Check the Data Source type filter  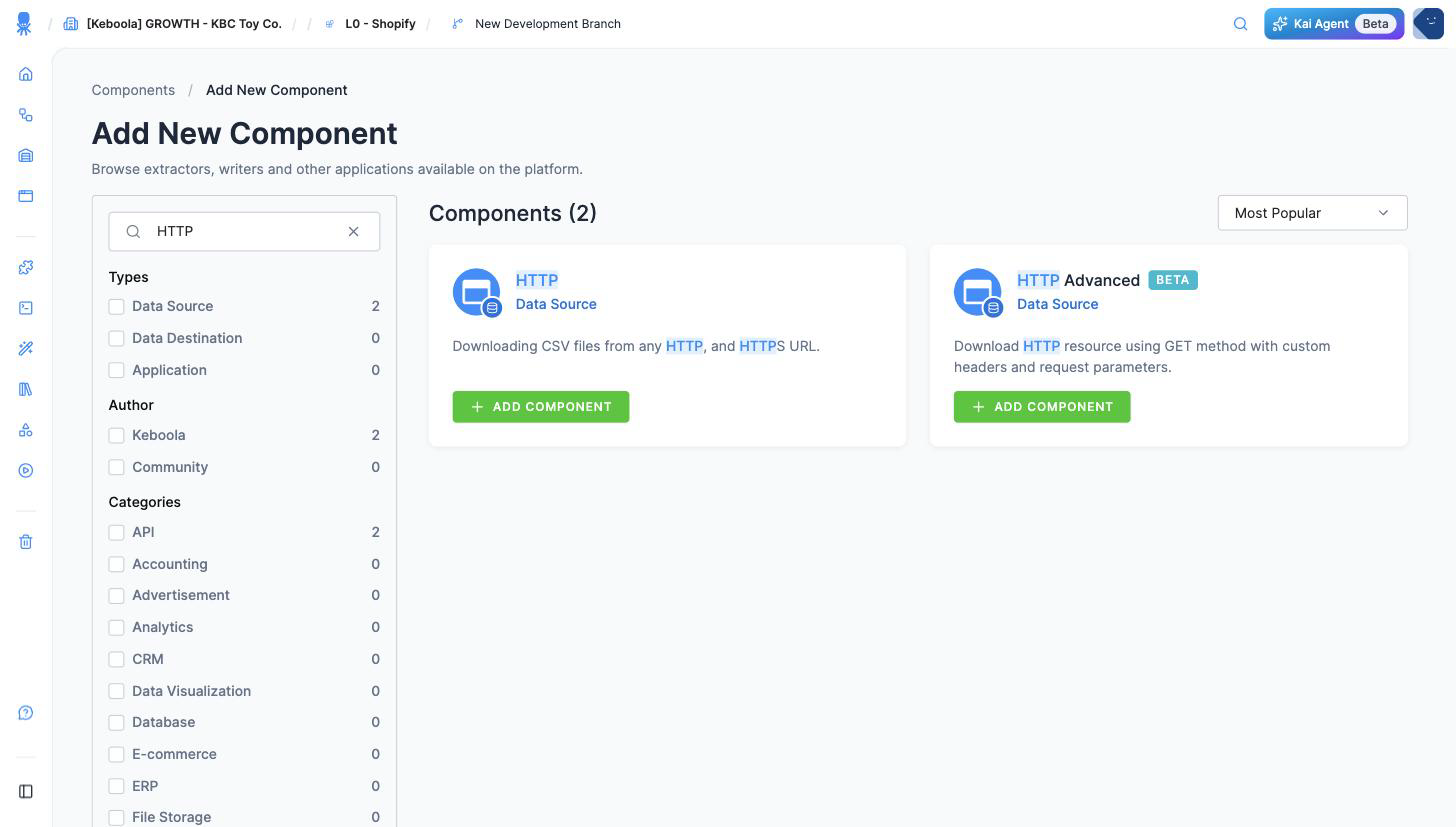pos(117,307)
